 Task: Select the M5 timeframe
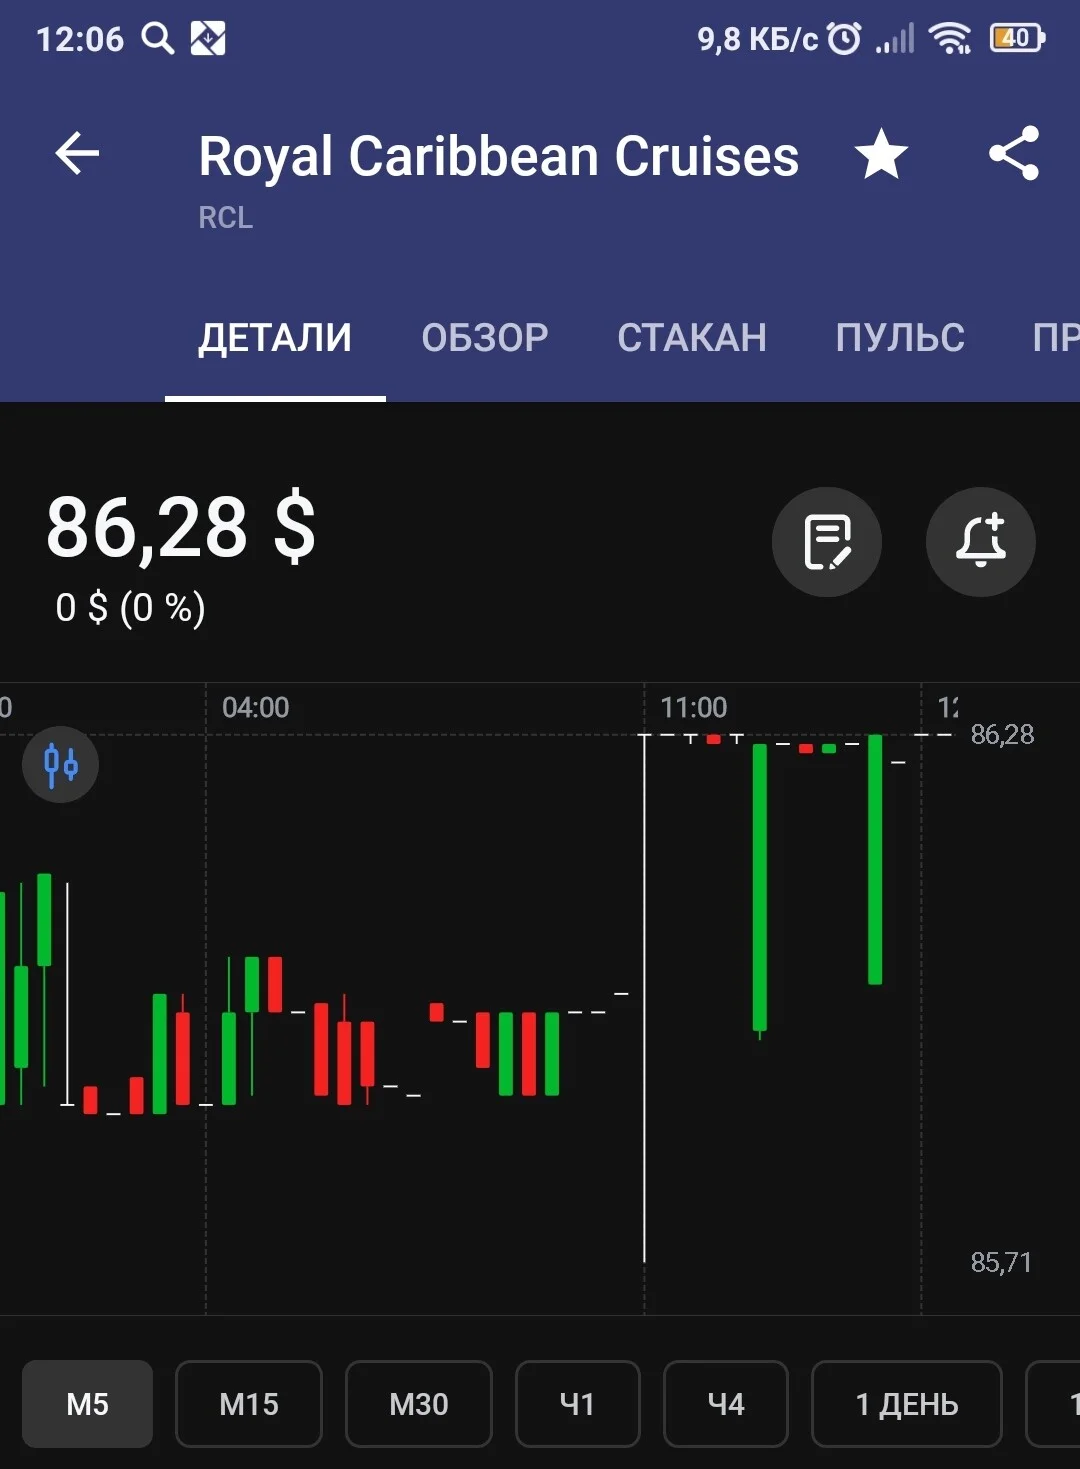pyautogui.click(x=88, y=1404)
